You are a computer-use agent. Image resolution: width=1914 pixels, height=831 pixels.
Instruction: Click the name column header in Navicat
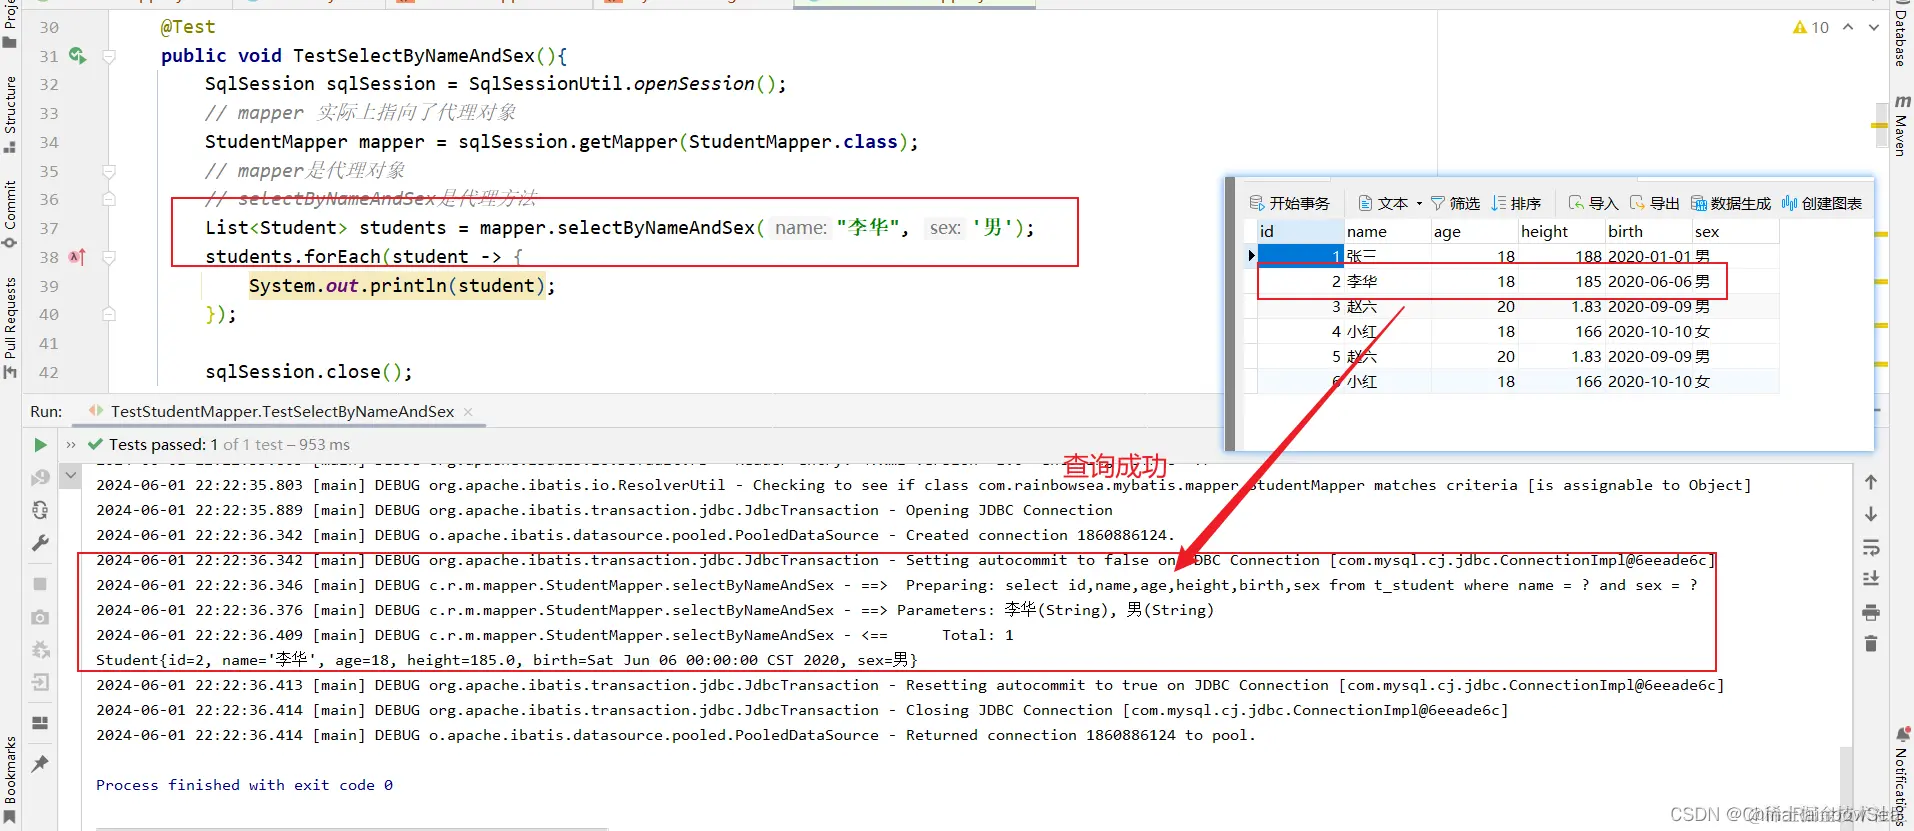pyautogui.click(x=1386, y=231)
